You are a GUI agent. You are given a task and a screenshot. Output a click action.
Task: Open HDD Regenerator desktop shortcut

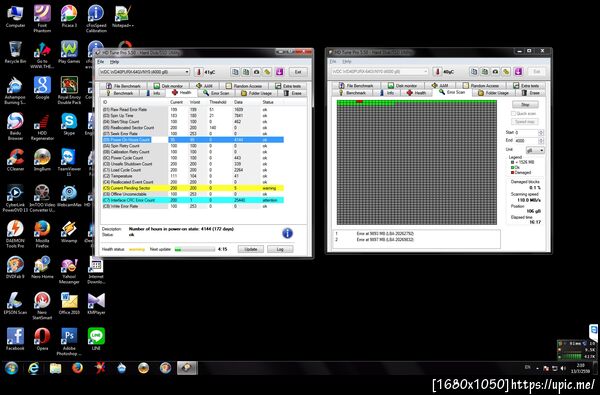[x=42, y=127]
